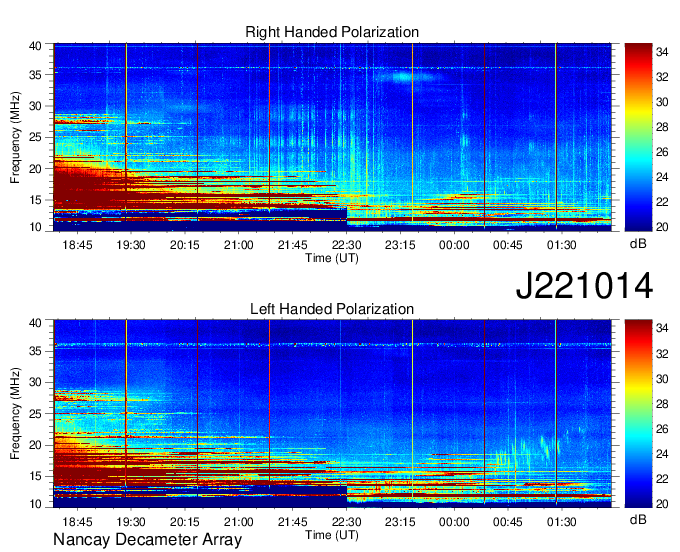Click the "30" frequency tick on the Left Handed plot

point(35,382)
